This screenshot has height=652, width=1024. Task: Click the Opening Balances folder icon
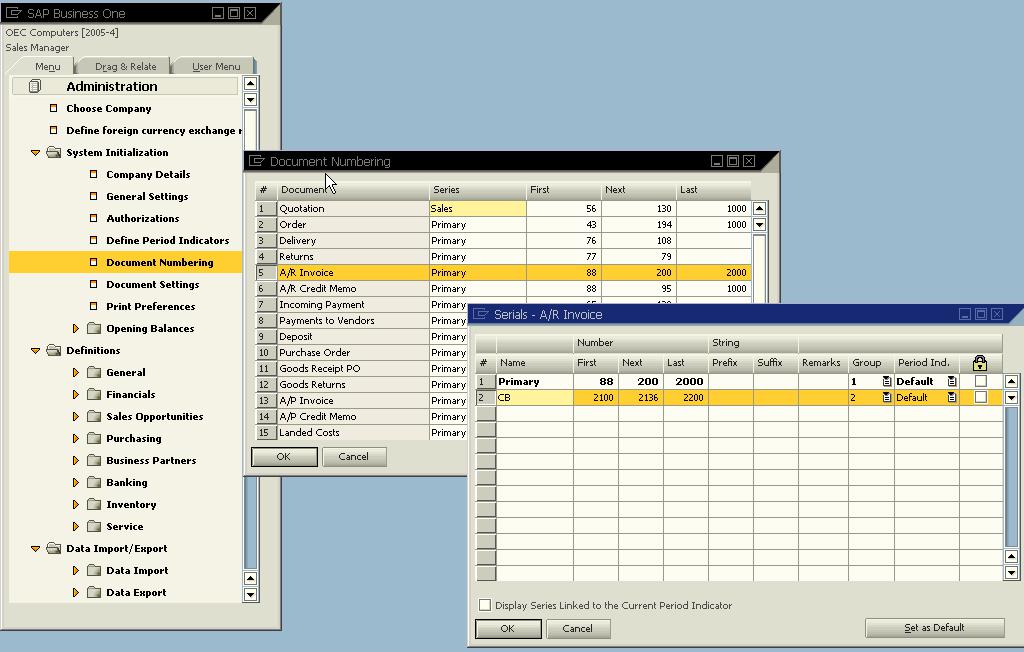(94, 328)
